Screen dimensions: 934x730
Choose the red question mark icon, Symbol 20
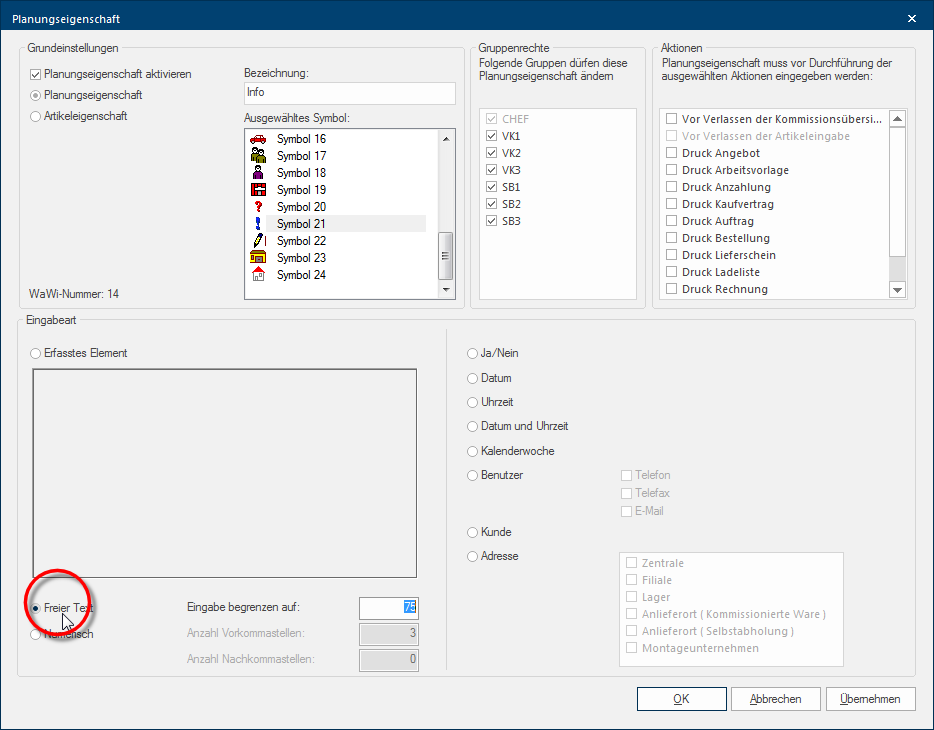258,207
